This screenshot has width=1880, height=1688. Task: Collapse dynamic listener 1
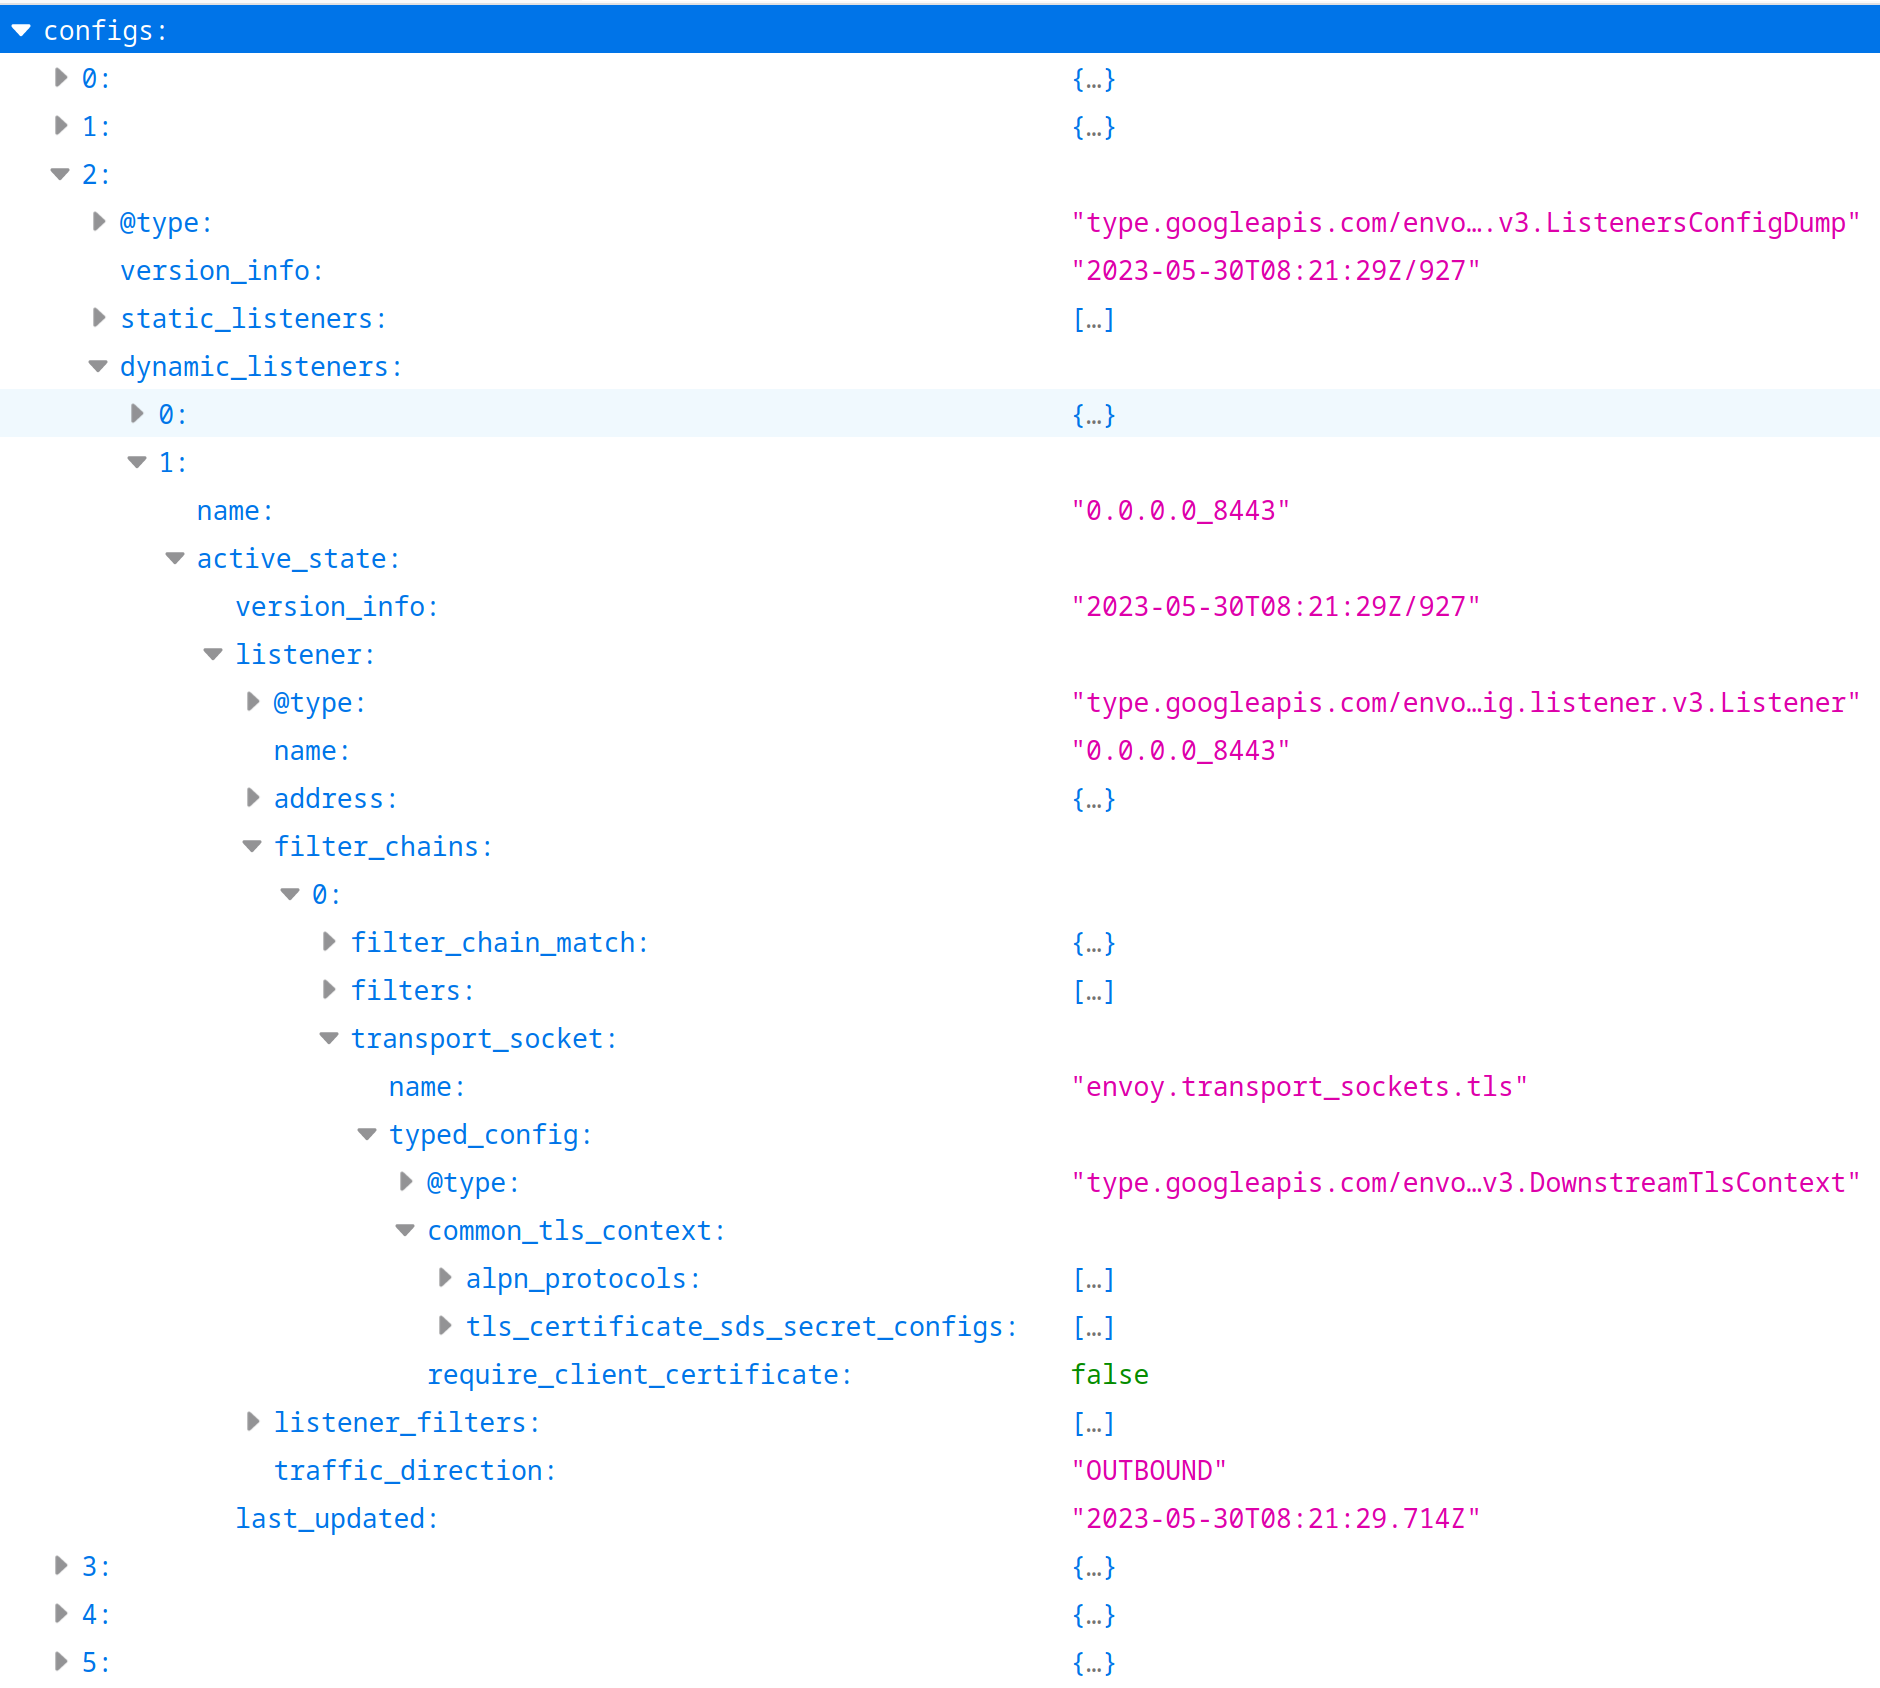click(136, 461)
